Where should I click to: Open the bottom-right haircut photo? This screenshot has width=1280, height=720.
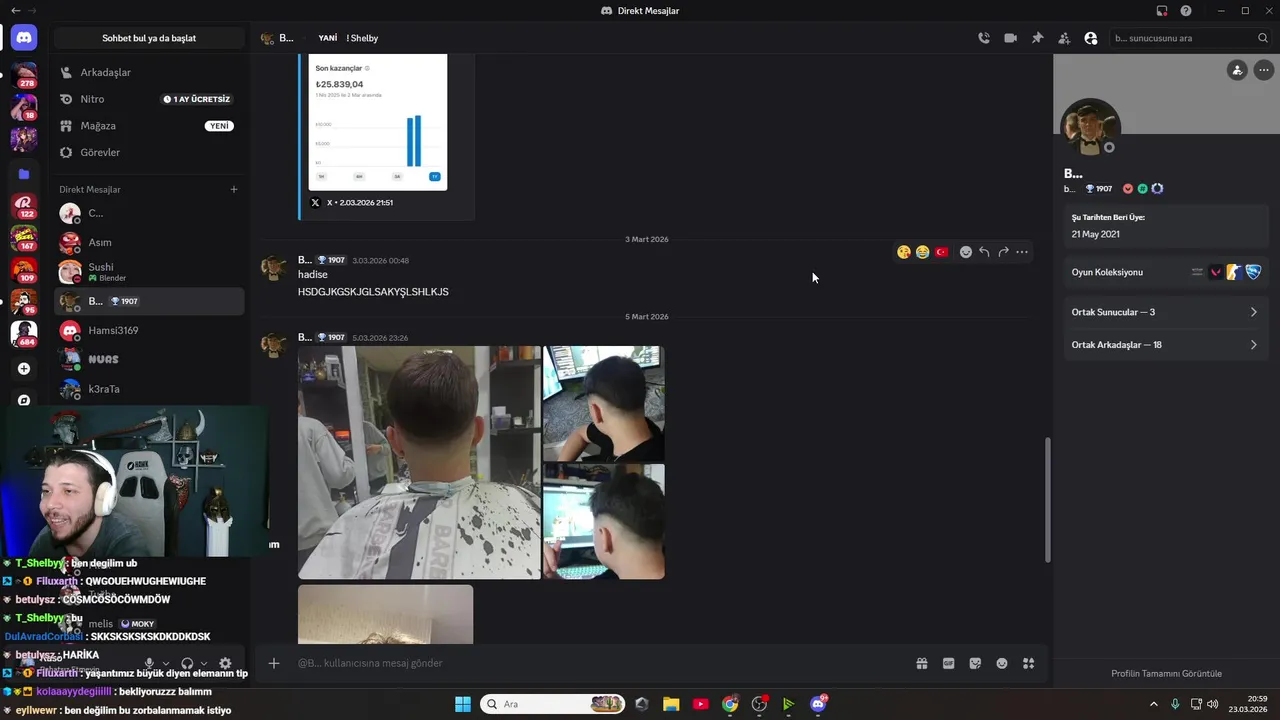click(604, 521)
